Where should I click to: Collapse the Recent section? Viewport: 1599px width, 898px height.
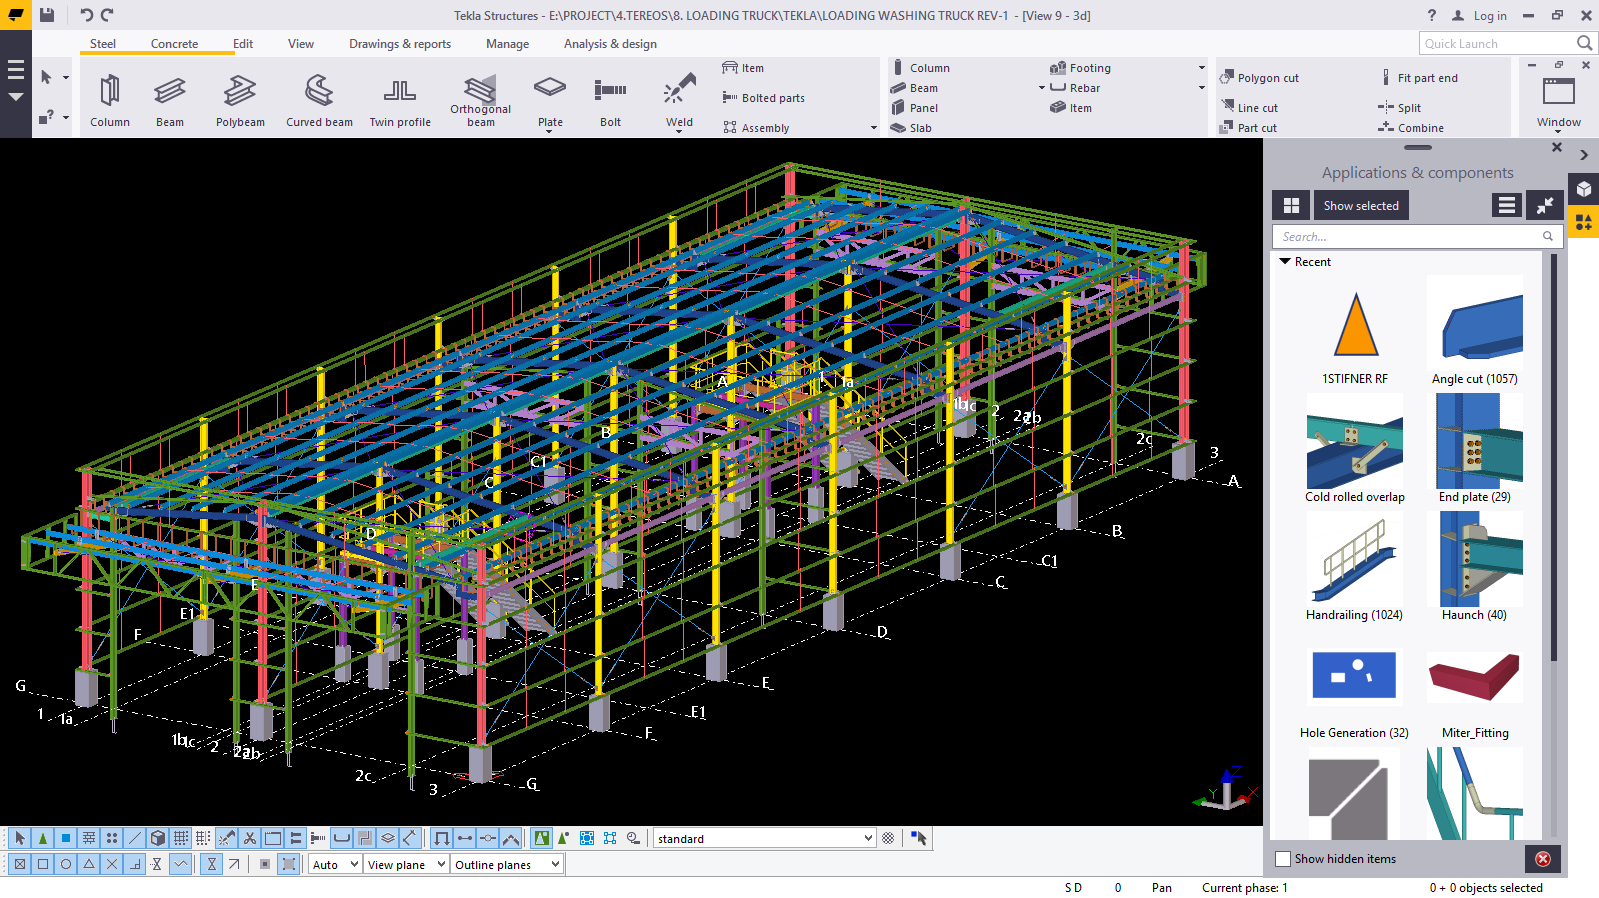coord(1285,261)
